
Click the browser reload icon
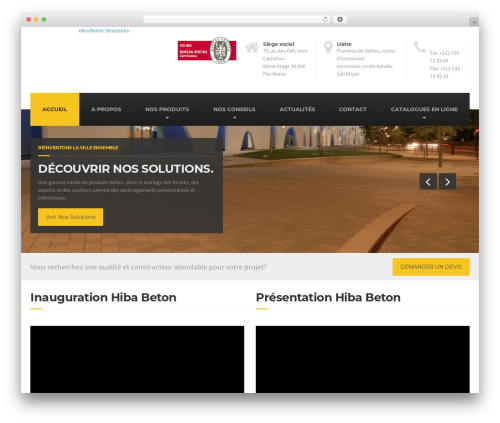(325, 20)
